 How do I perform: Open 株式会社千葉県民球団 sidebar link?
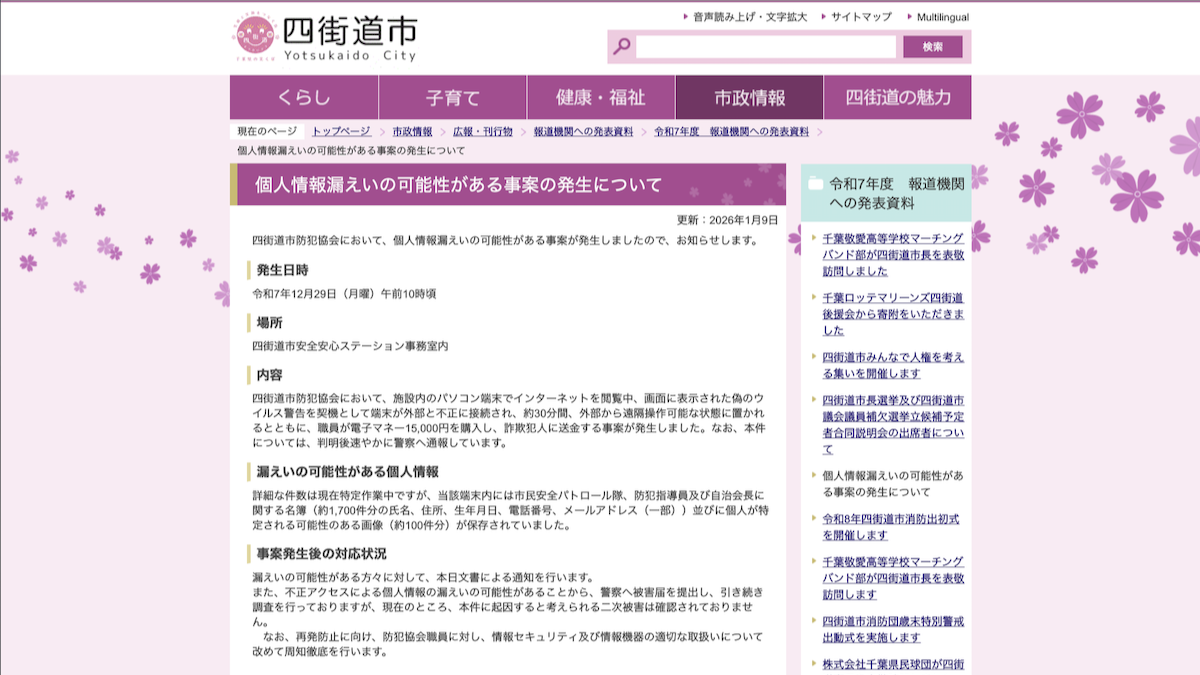coord(893,665)
